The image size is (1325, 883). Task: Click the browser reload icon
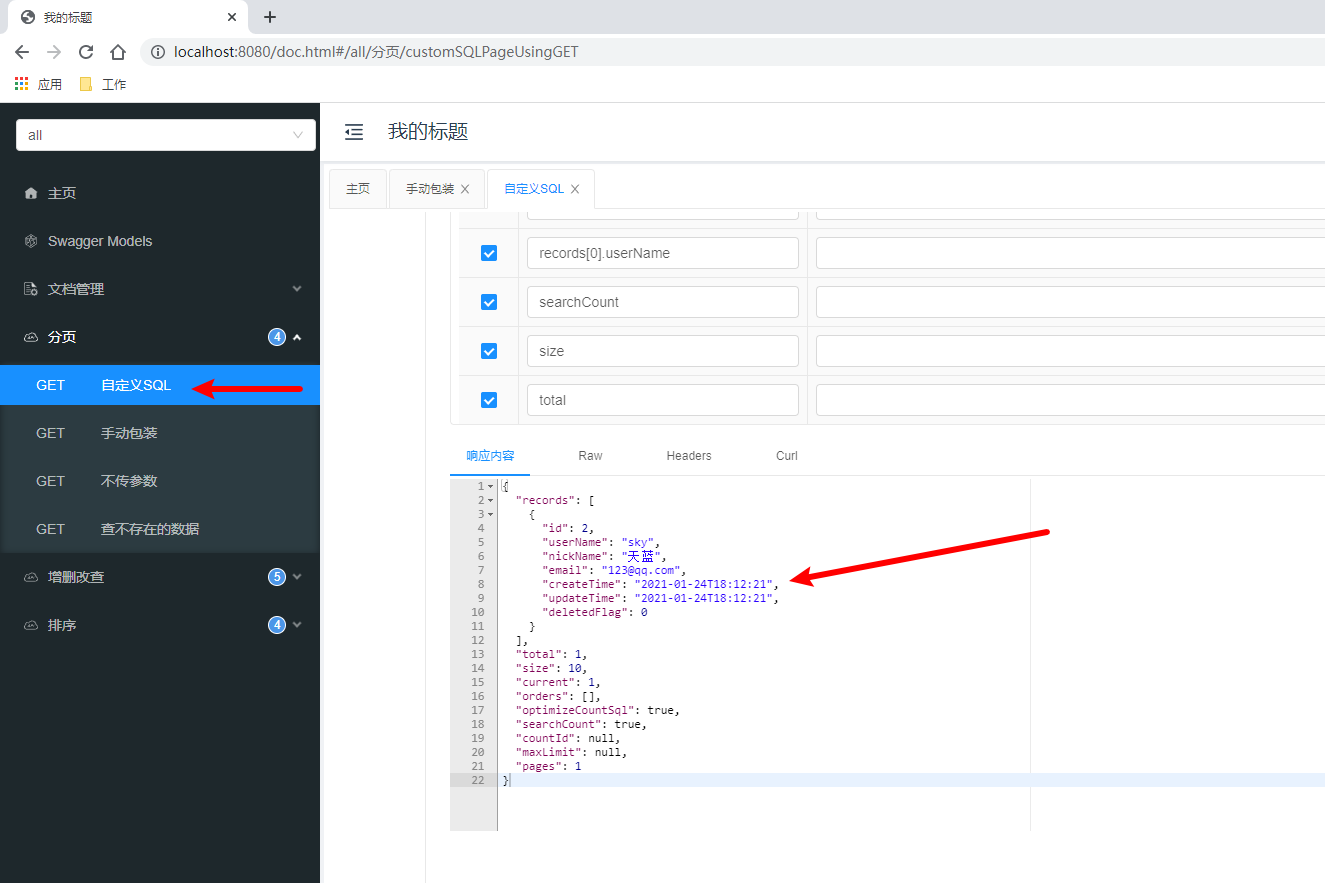coord(86,52)
